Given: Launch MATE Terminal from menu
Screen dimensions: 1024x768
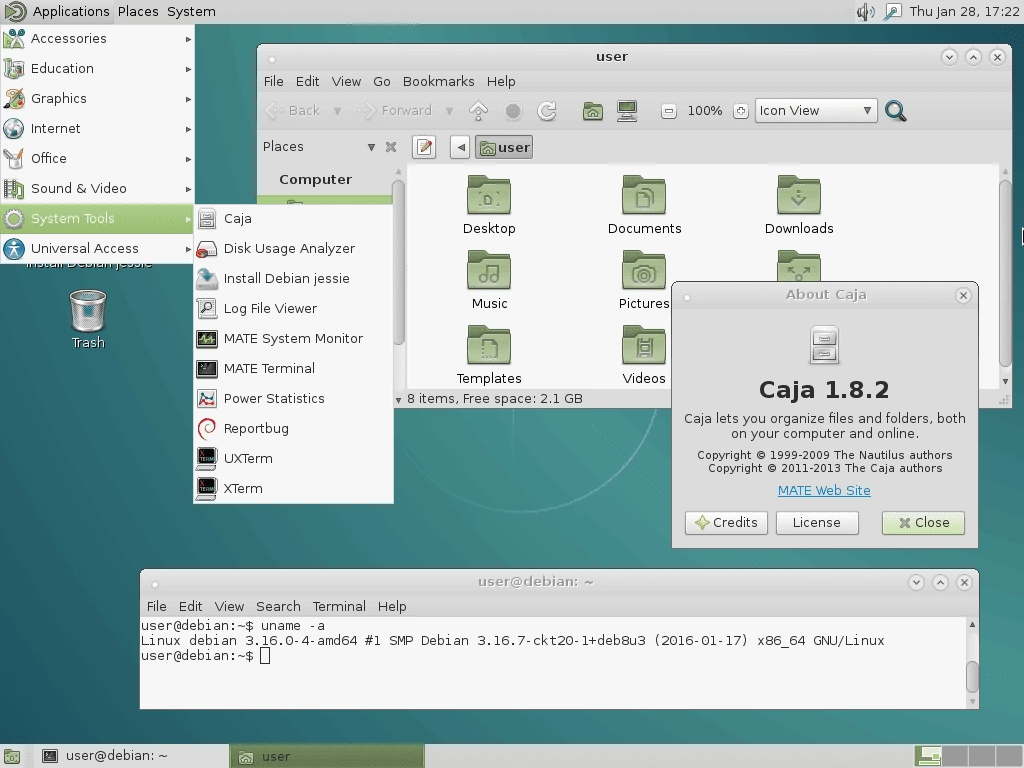Looking at the screenshot, I should coord(293,369).
